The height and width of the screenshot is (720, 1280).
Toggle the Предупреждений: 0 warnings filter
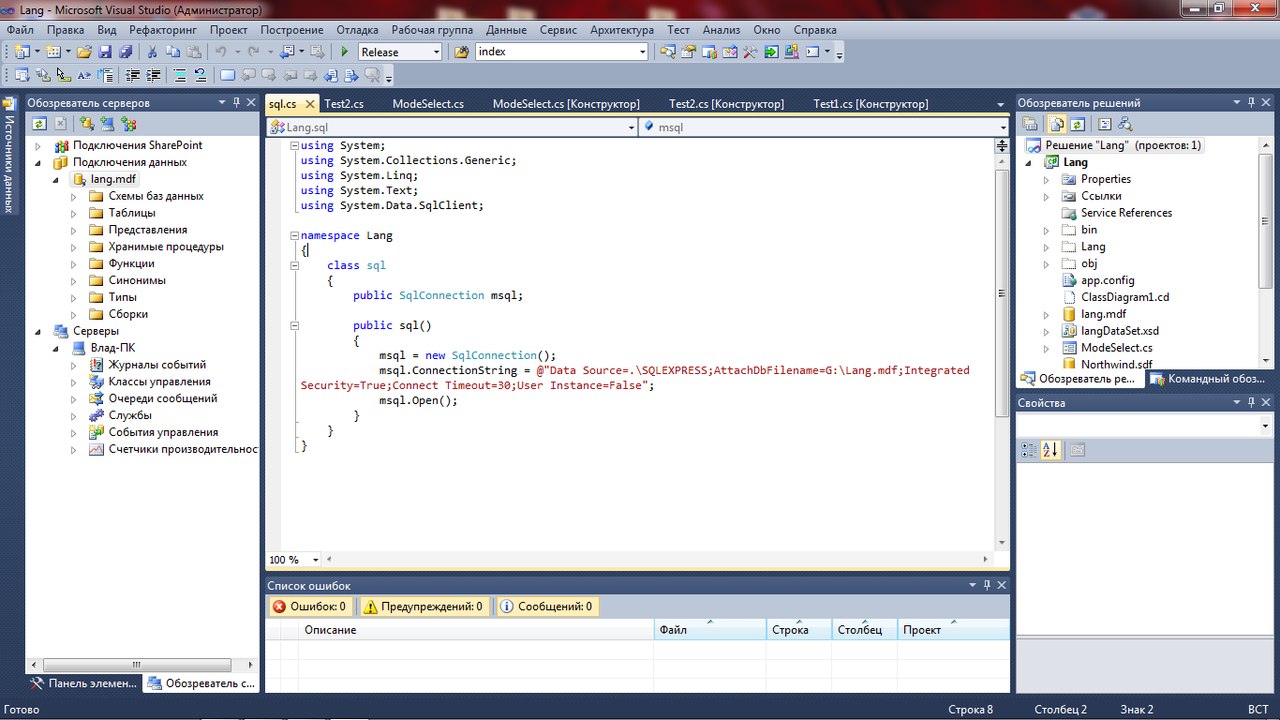click(x=423, y=606)
